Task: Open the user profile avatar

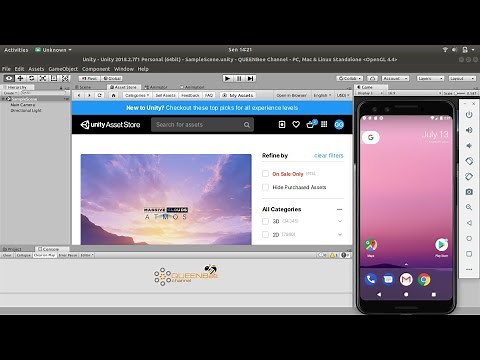Action: pyautogui.click(x=339, y=125)
